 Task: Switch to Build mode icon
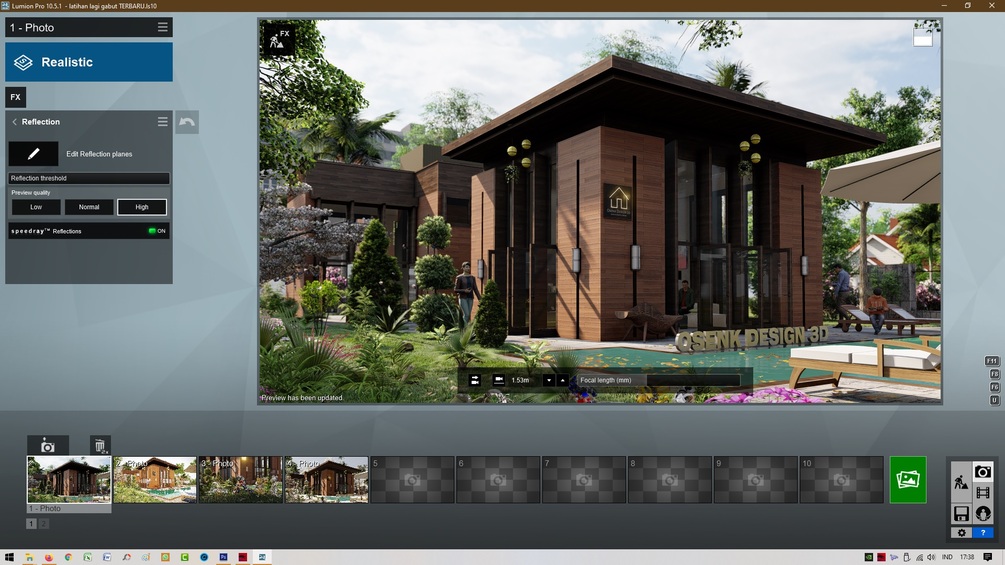[x=961, y=482]
